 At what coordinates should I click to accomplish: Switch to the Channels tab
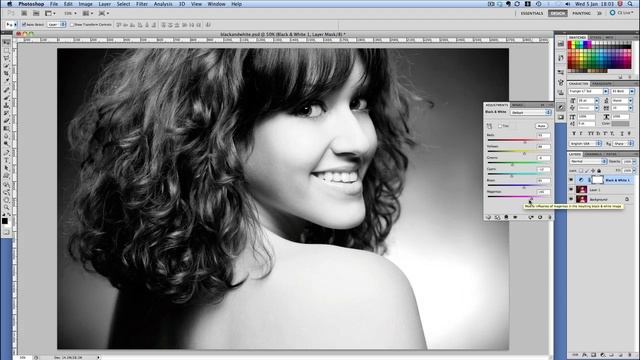pos(593,154)
